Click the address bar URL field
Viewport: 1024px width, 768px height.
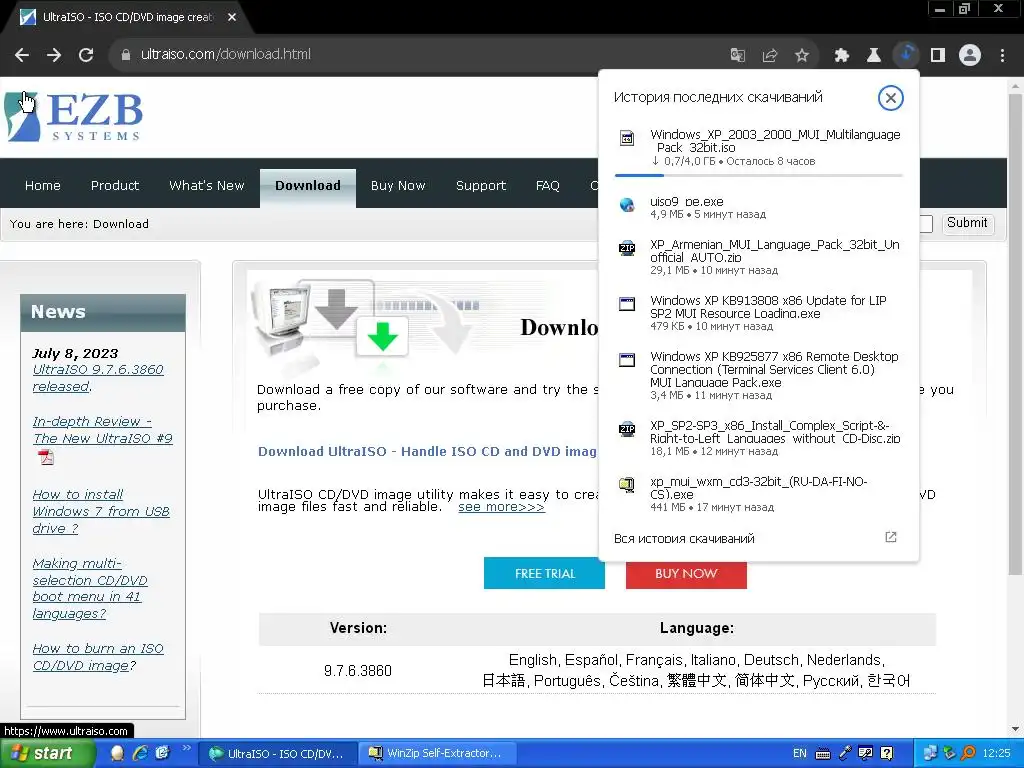(x=418, y=55)
